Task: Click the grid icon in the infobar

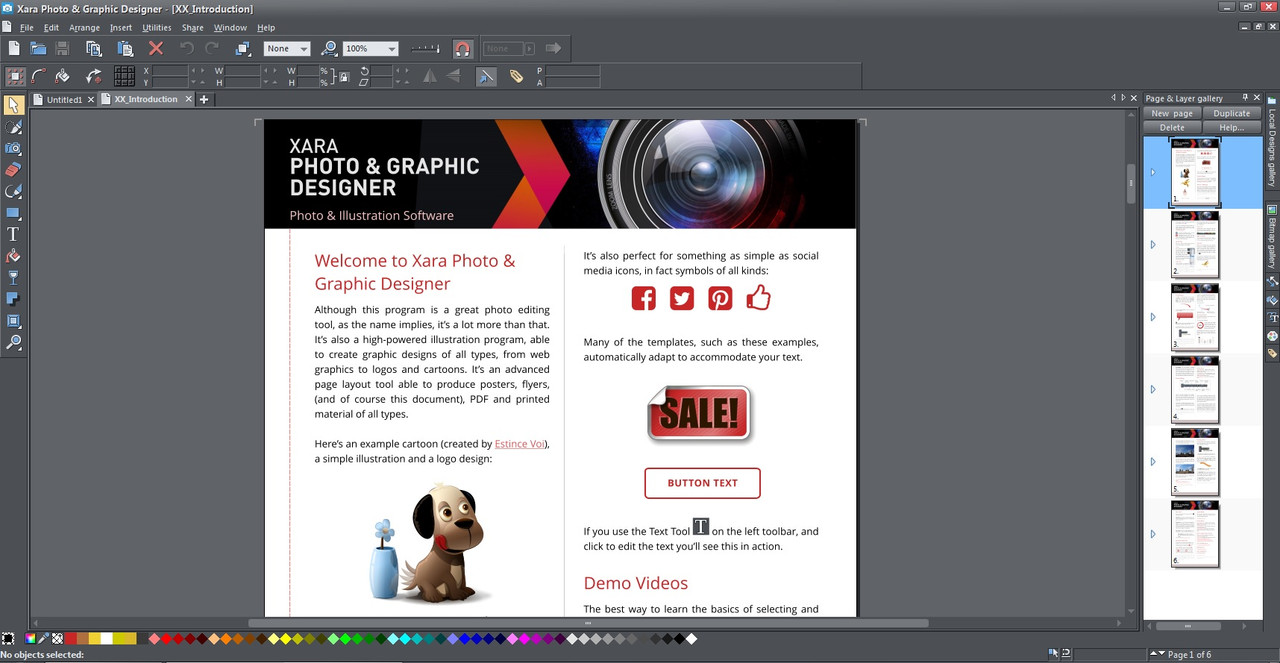Action: coord(124,76)
